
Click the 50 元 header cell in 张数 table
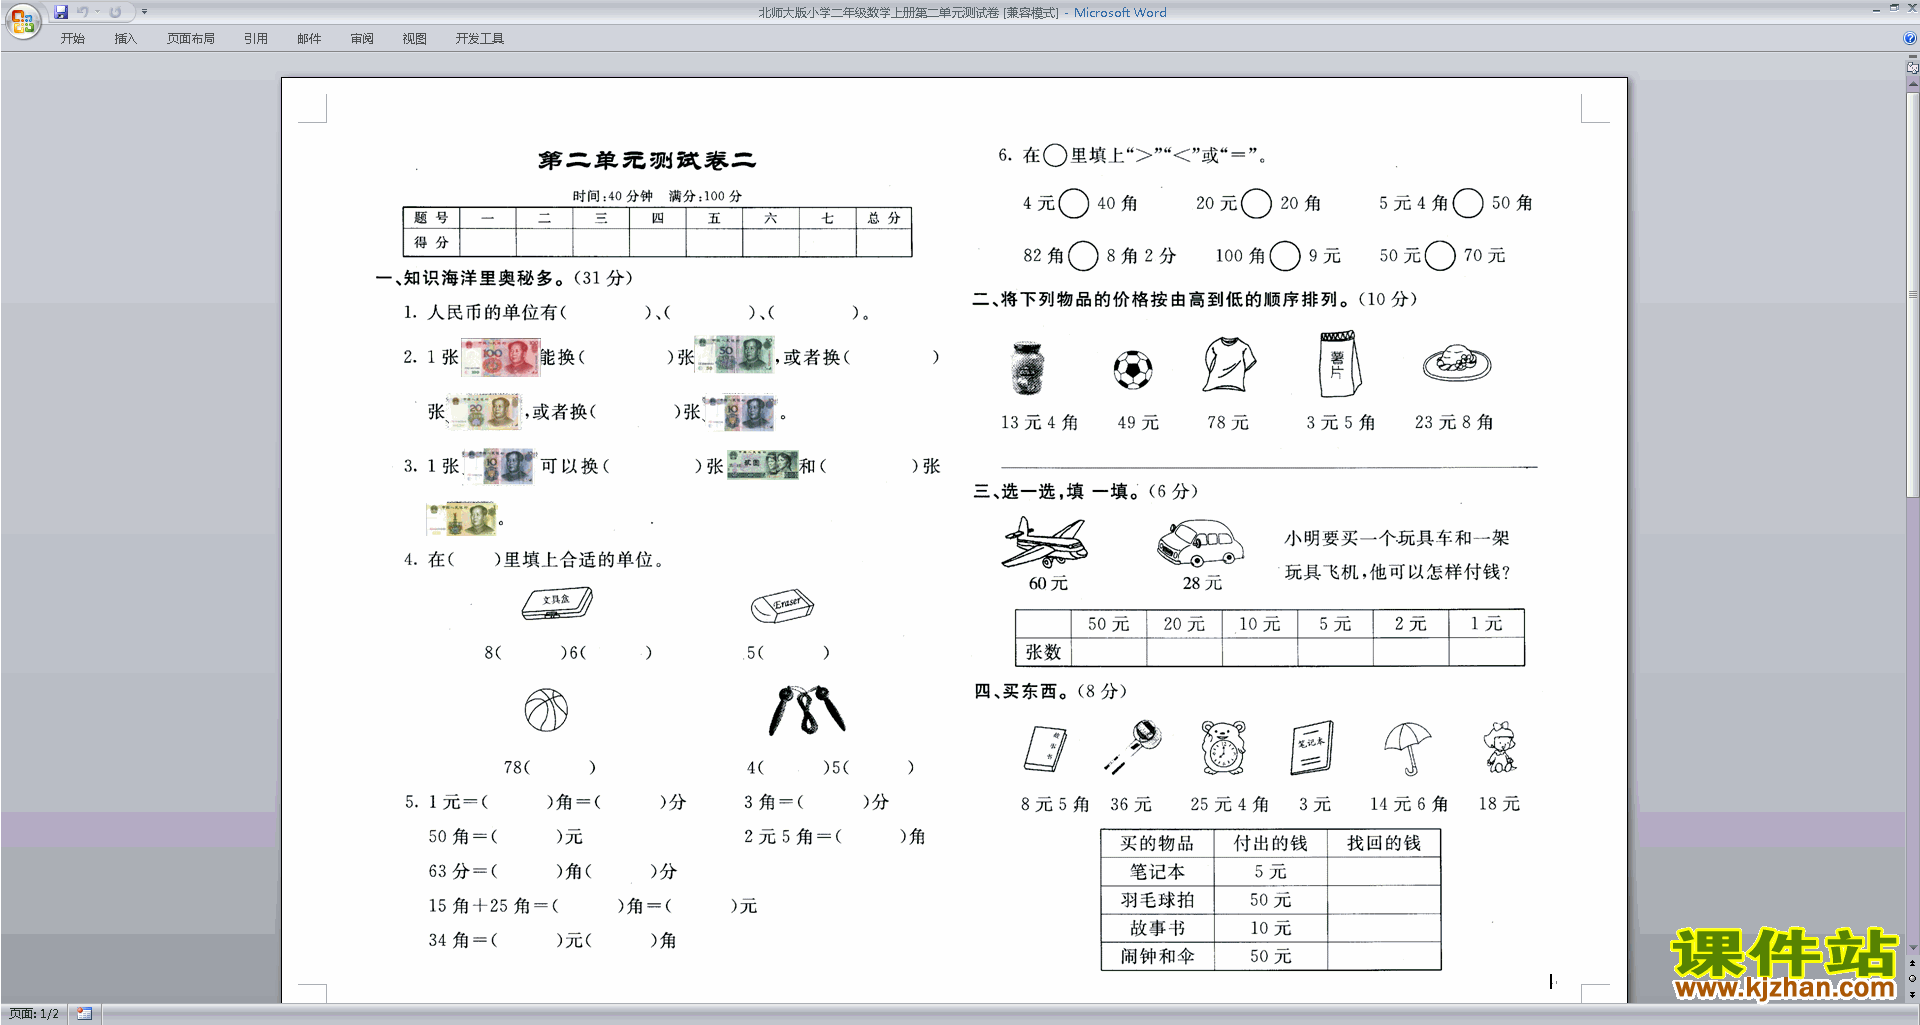1109,624
